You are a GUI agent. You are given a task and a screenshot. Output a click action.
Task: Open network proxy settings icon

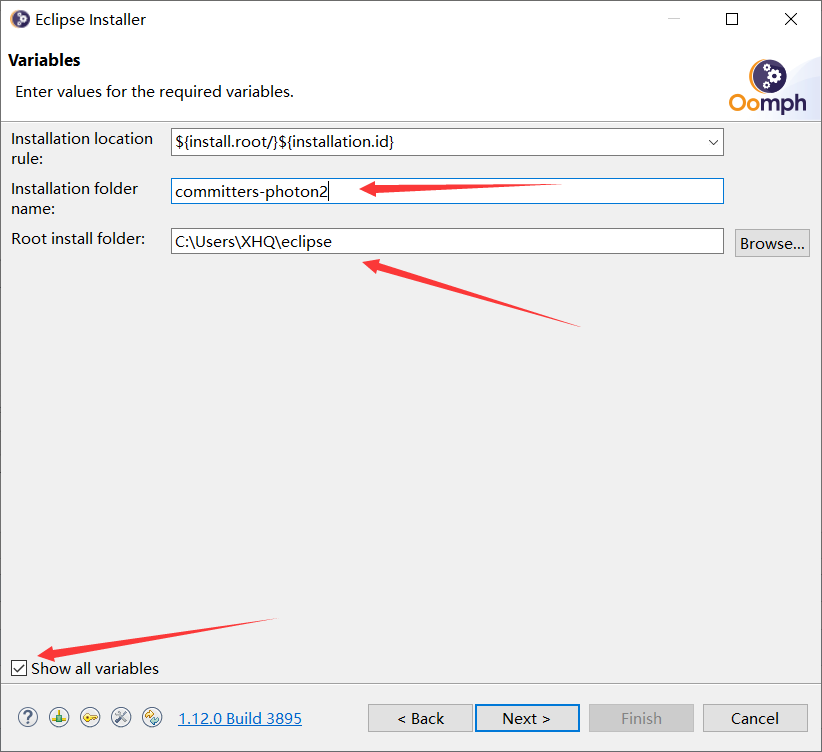[59, 717]
